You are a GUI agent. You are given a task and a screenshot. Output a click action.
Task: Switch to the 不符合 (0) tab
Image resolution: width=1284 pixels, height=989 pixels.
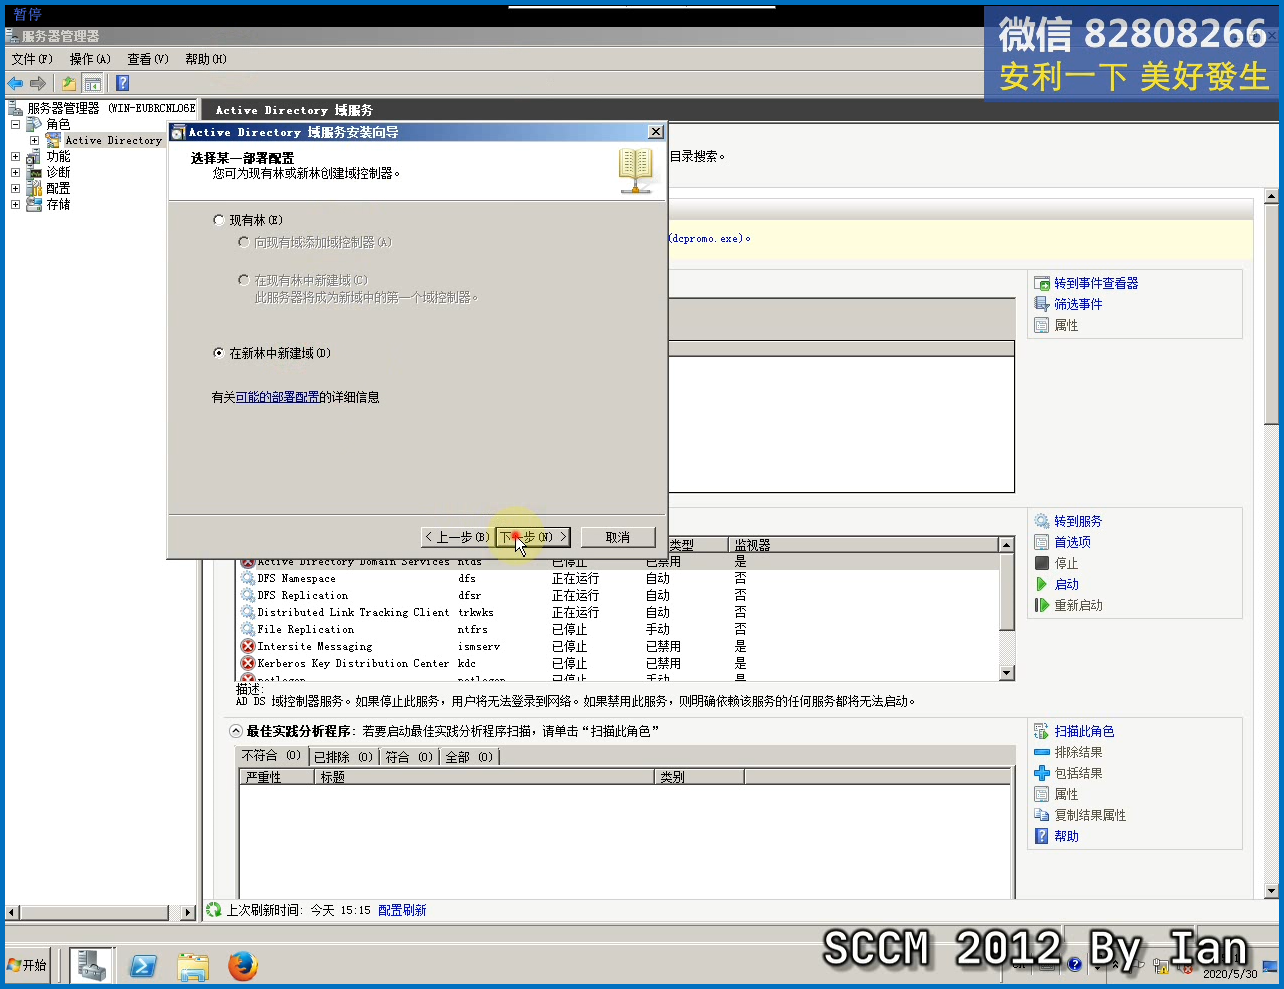tap(271, 756)
